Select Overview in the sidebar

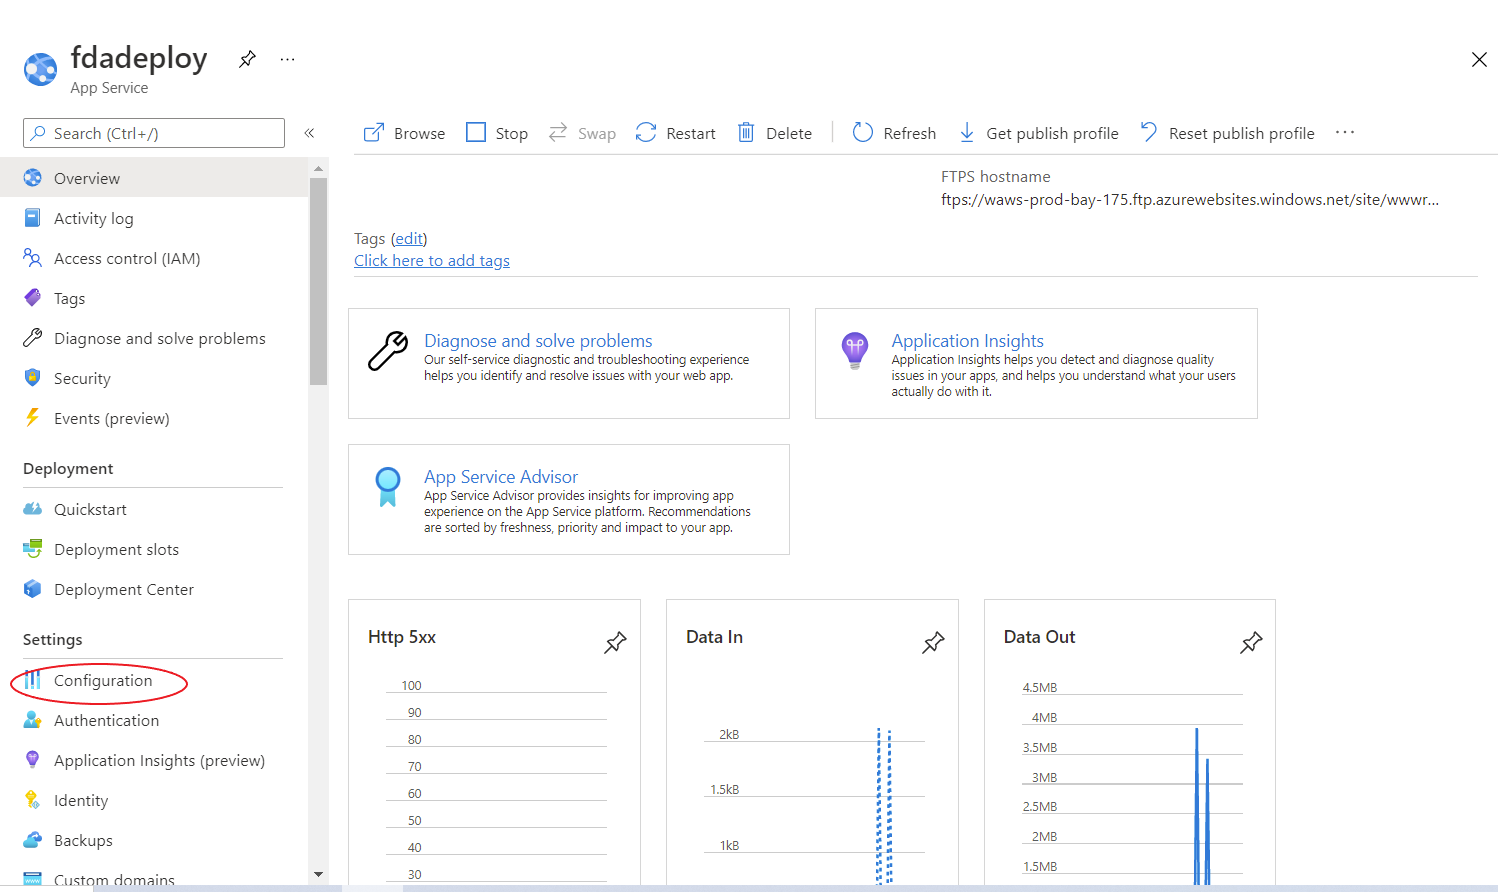(x=154, y=178)
